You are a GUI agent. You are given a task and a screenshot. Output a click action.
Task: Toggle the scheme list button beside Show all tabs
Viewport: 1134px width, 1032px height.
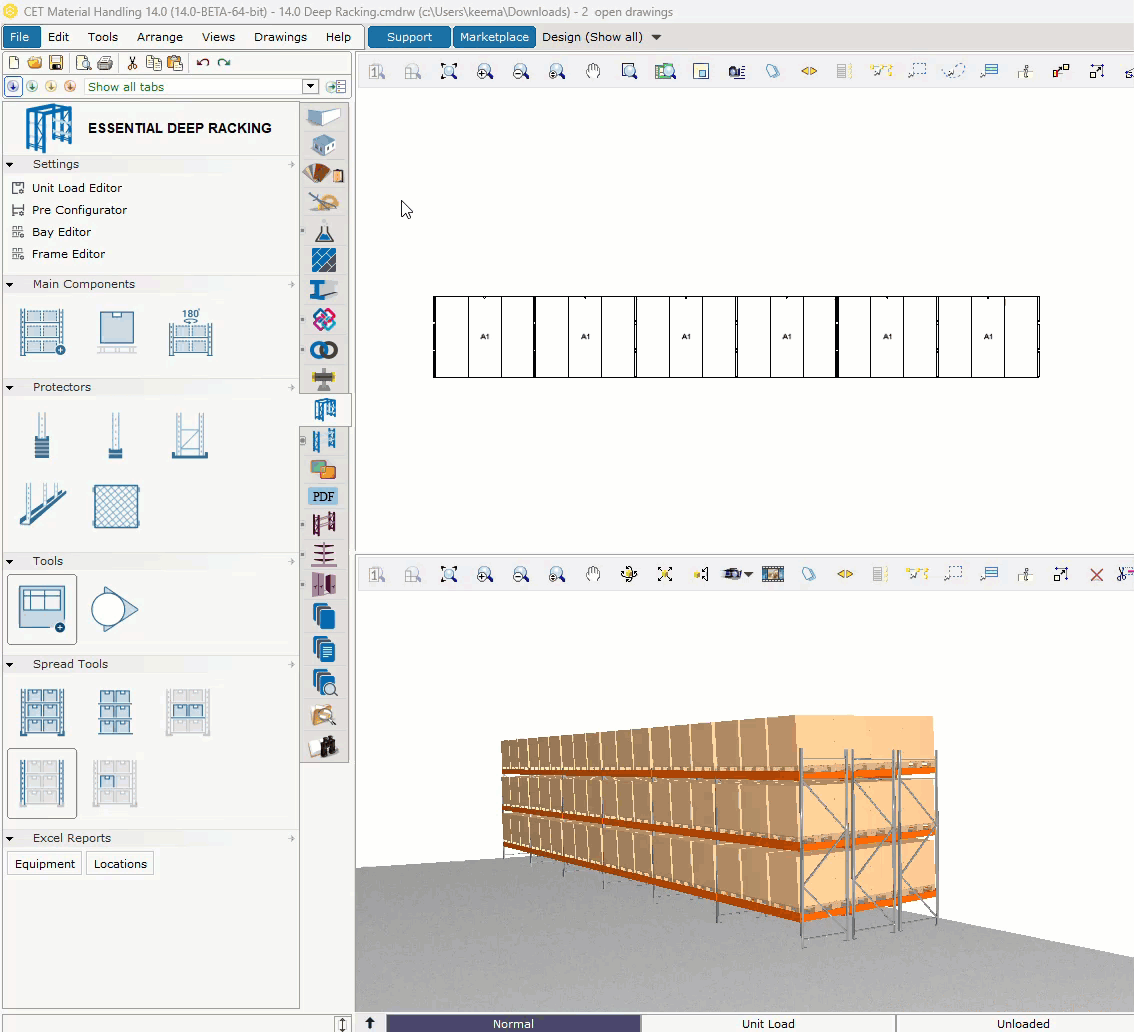(336, 87)
